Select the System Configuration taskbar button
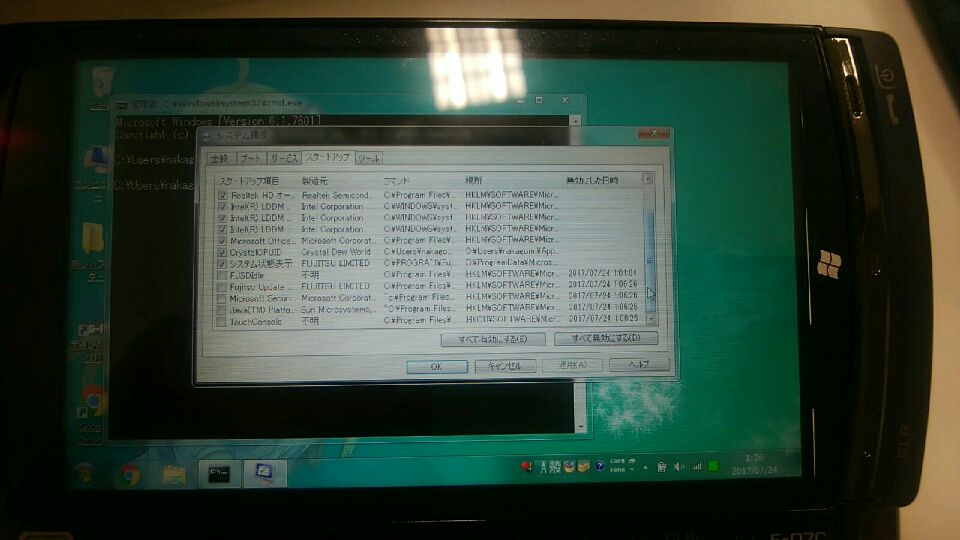Viewport: 960px width, 540px height. 264,474
